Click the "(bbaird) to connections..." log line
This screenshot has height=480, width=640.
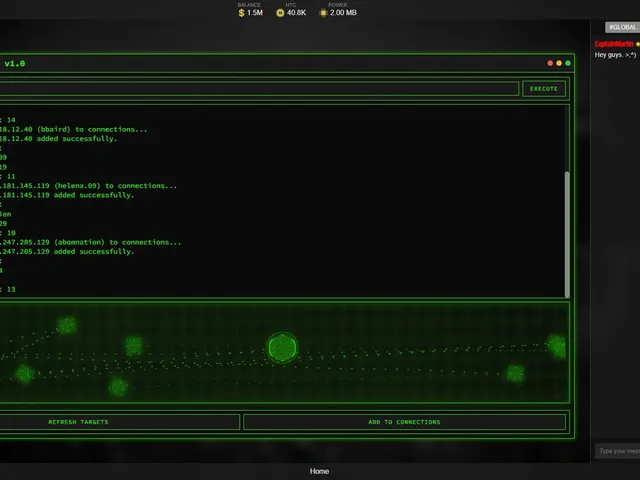[x=73, y=129]
